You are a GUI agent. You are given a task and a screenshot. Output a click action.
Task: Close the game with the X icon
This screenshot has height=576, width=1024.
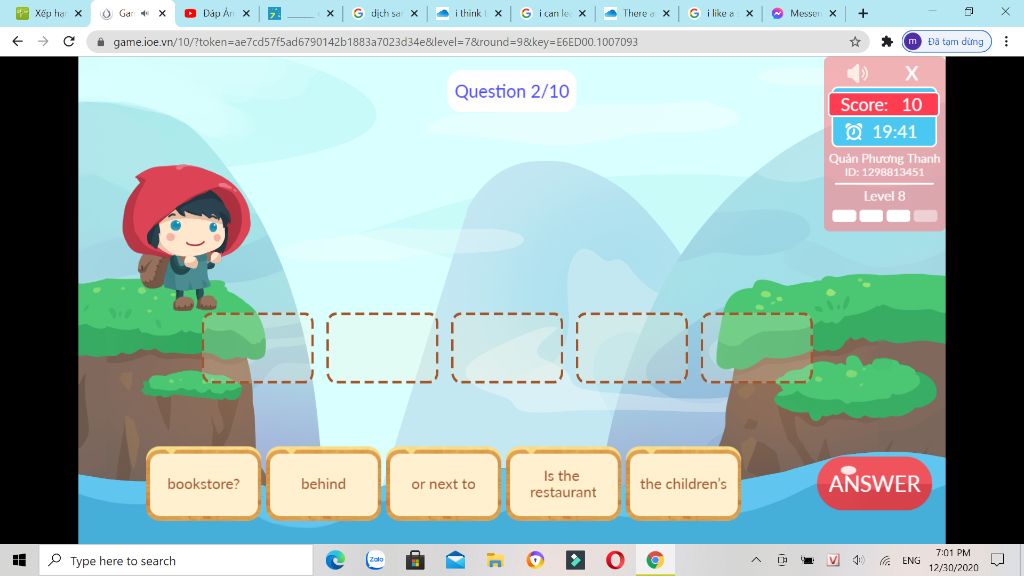pos(912,73)
